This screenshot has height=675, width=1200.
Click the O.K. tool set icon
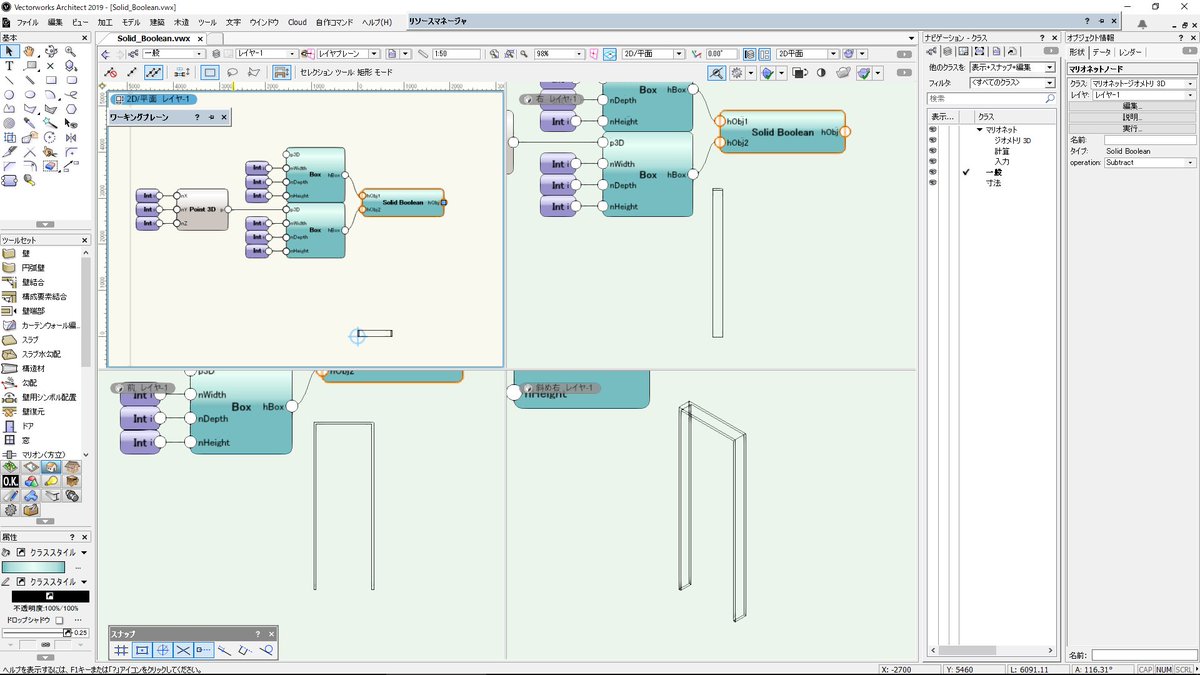click(11, 482)
